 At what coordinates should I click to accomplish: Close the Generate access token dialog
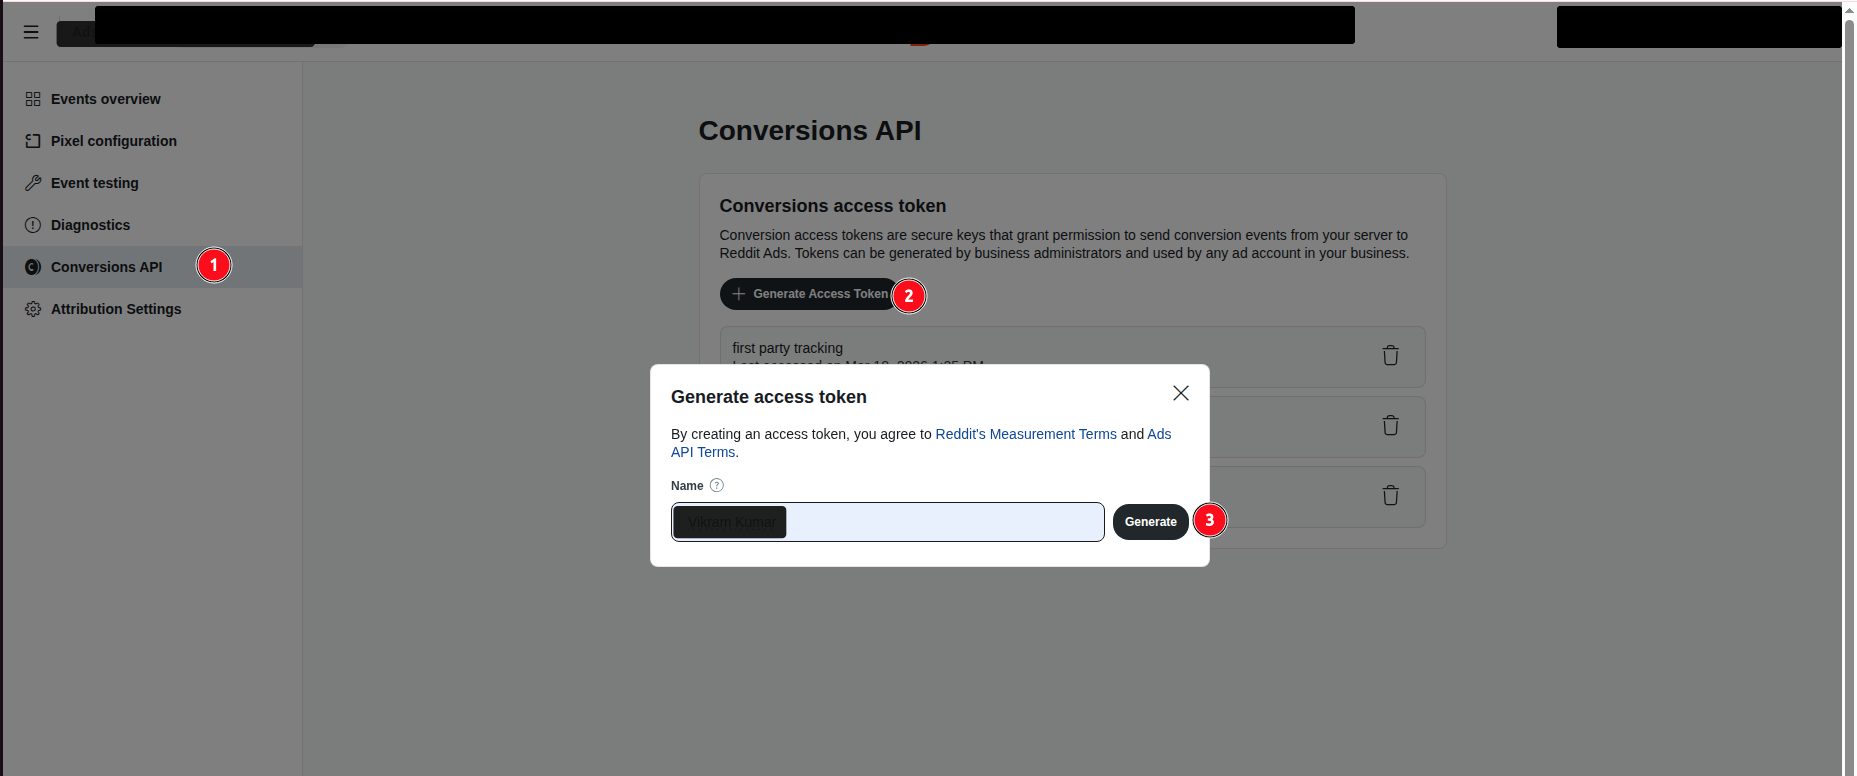(x=1181, y=393)
